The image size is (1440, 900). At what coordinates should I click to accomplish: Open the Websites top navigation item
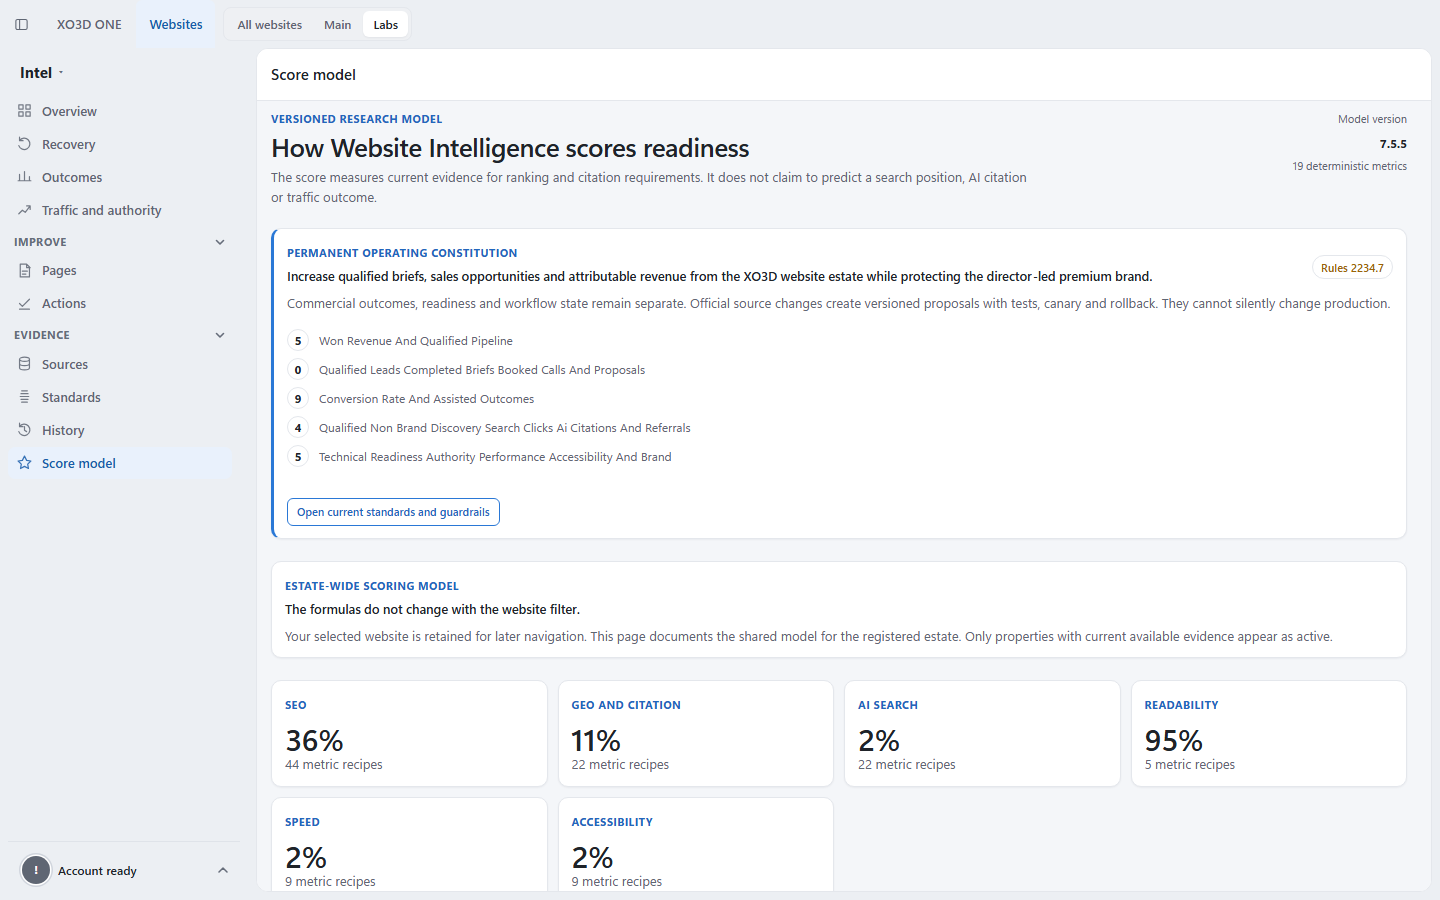(176, 25)
